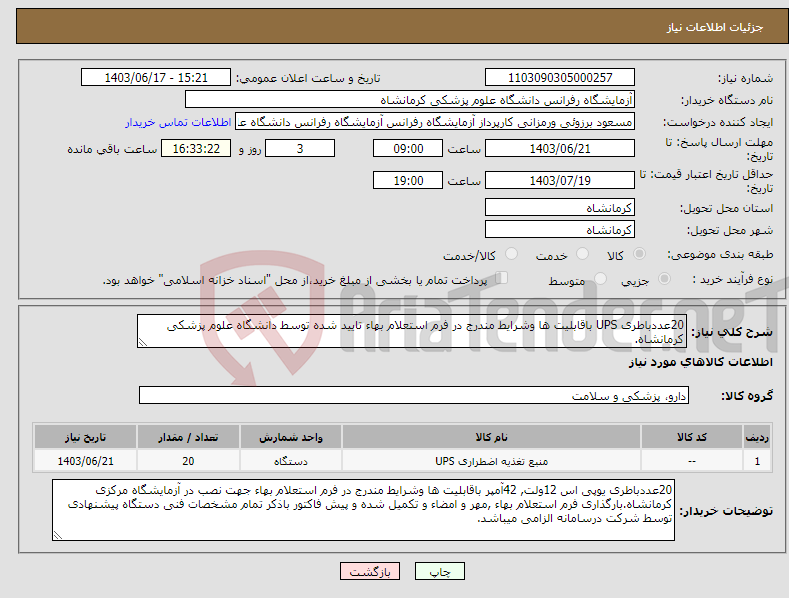Screen dimensions: 789x598
Task: Click the goods group field دارو، پزشکی و سلامت
Action: click(x=414, y=396)
